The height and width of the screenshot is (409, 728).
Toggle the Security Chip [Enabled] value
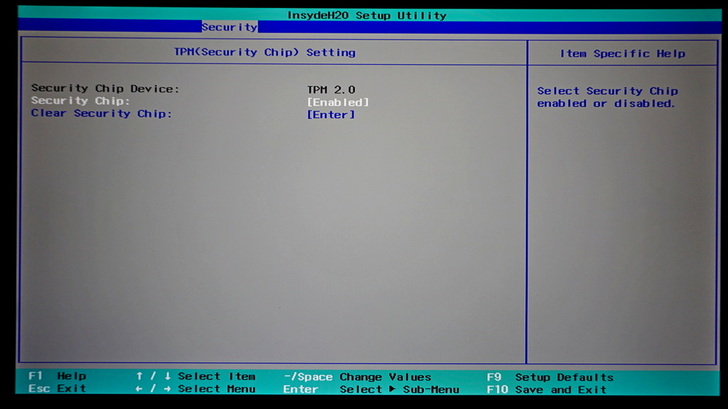point(338,102)
